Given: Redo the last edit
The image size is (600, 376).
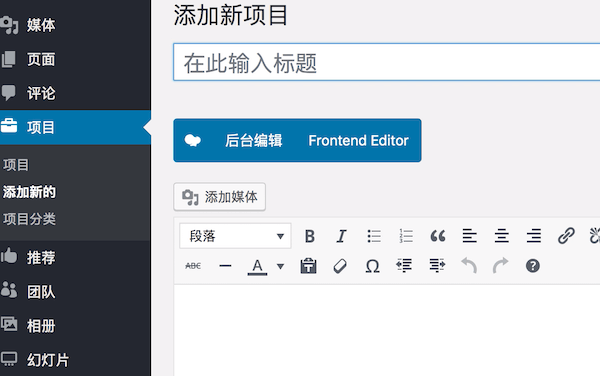Looking at the screenshot, I should [x=501, y=265].
